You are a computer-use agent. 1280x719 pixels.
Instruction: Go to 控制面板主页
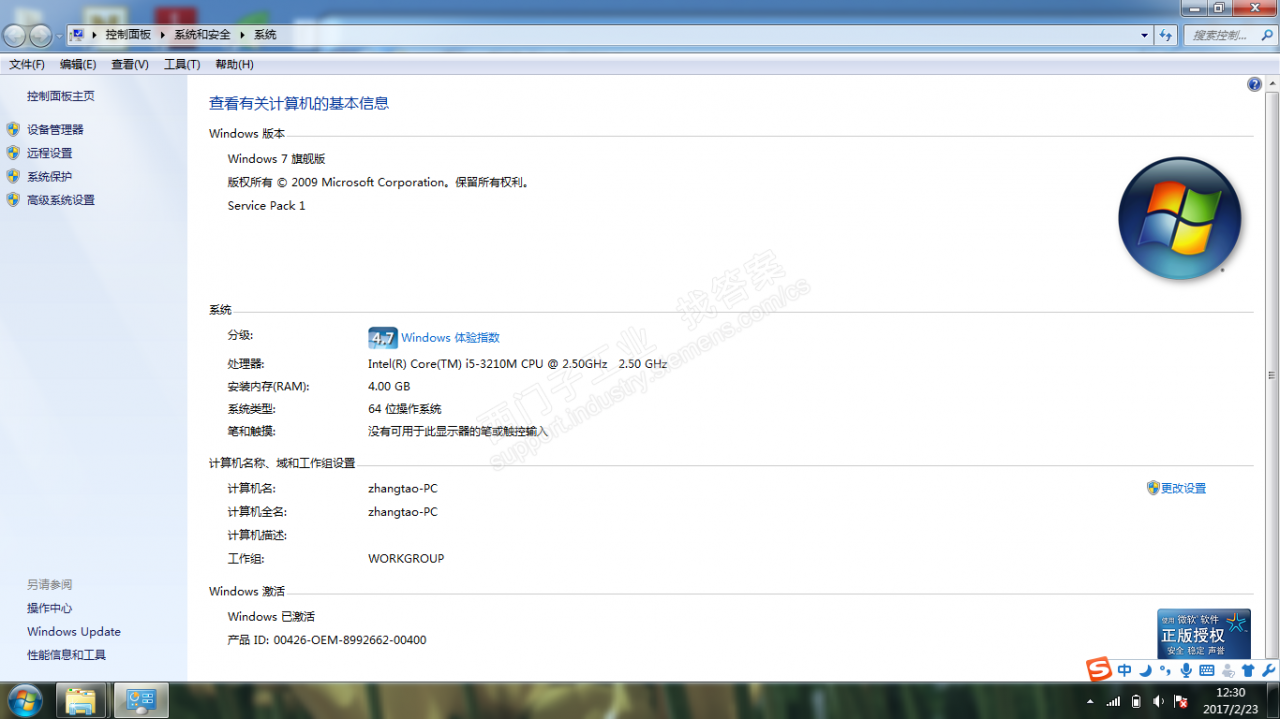tap(61, 96)
